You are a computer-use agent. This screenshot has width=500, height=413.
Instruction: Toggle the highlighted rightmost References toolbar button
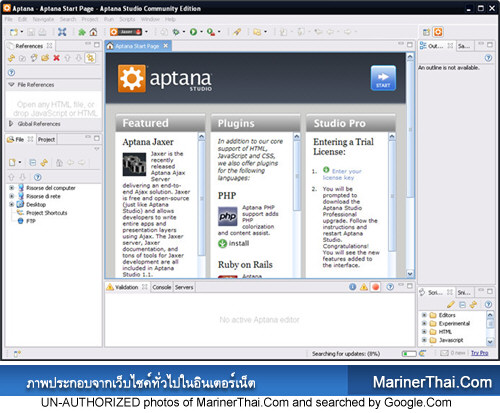[x=90, y=58]
